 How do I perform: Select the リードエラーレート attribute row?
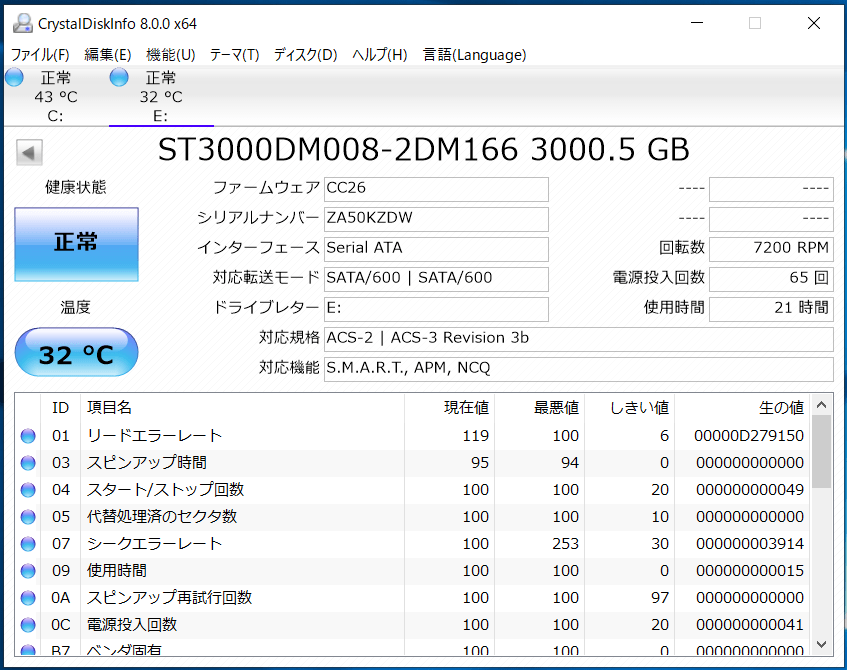[412, 436]
